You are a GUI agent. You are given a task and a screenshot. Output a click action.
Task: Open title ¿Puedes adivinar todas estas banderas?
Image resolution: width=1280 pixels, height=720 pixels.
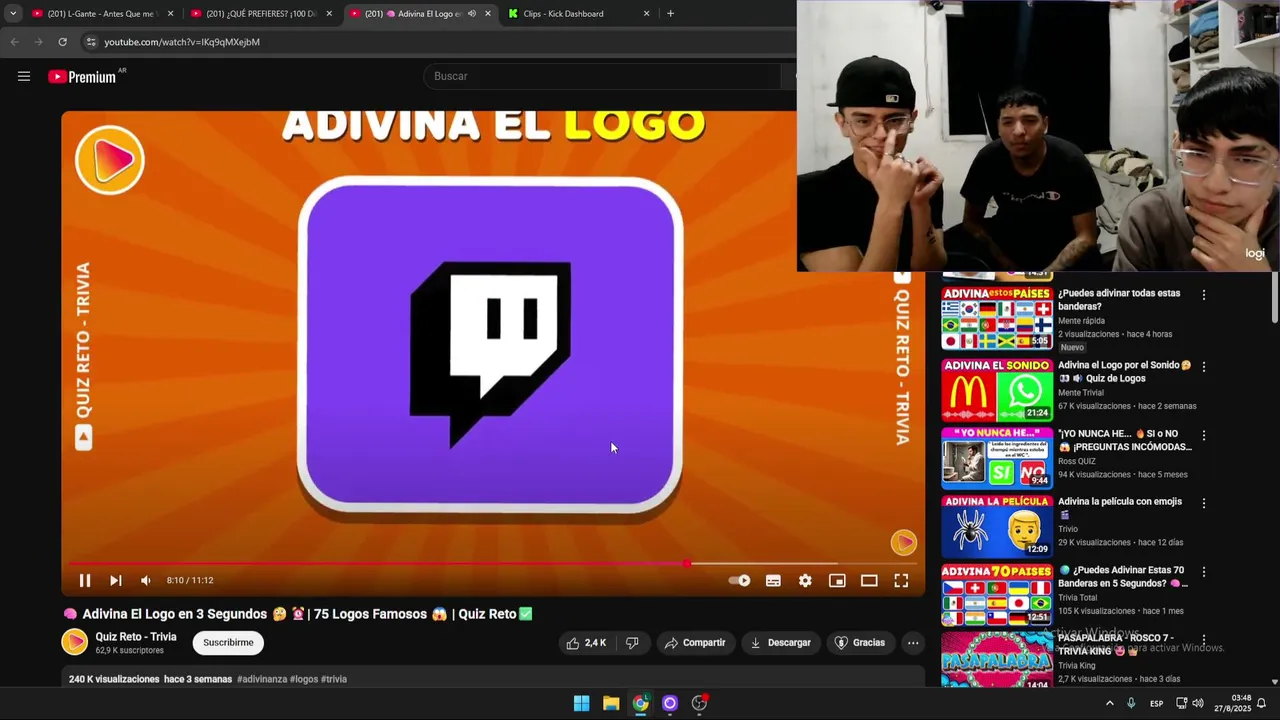pyautogui.click(x=1119, y=300)
